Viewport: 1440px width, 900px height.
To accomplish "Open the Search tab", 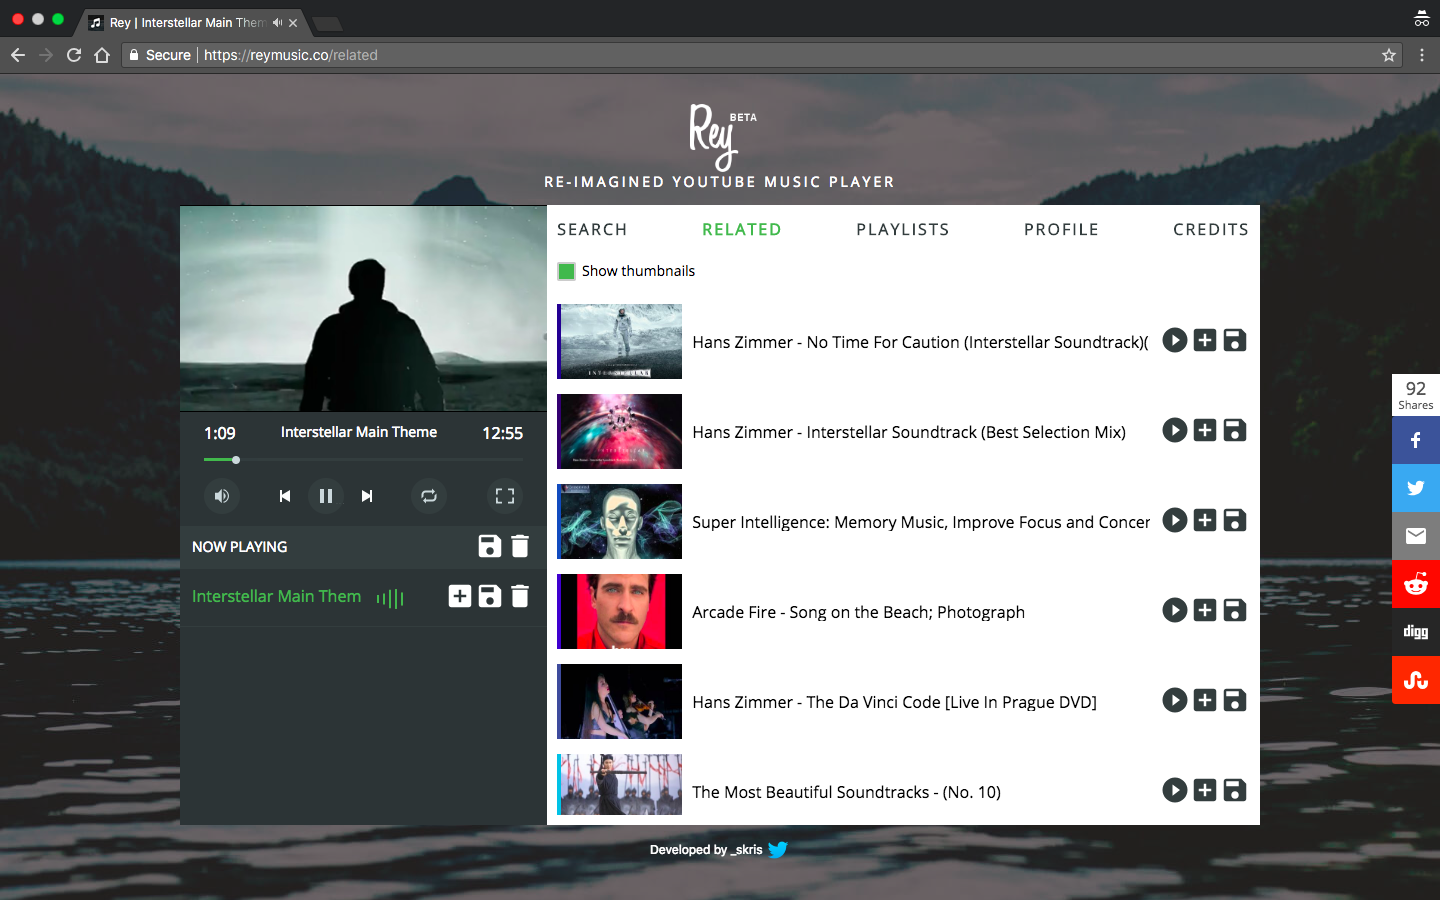I will coord(592,230).
